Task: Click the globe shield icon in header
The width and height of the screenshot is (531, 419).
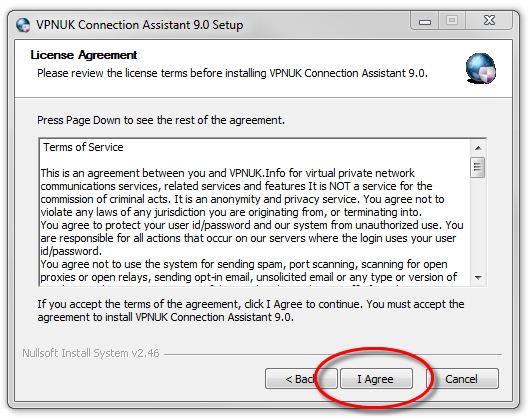Action: (481, 69)
